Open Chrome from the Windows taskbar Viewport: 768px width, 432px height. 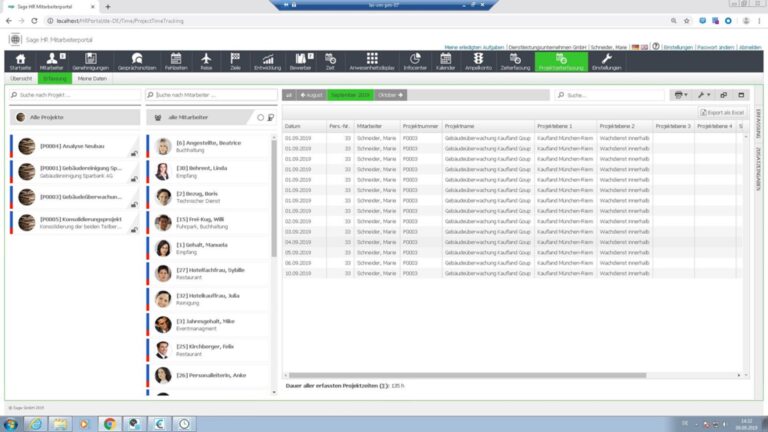point(110,423)
